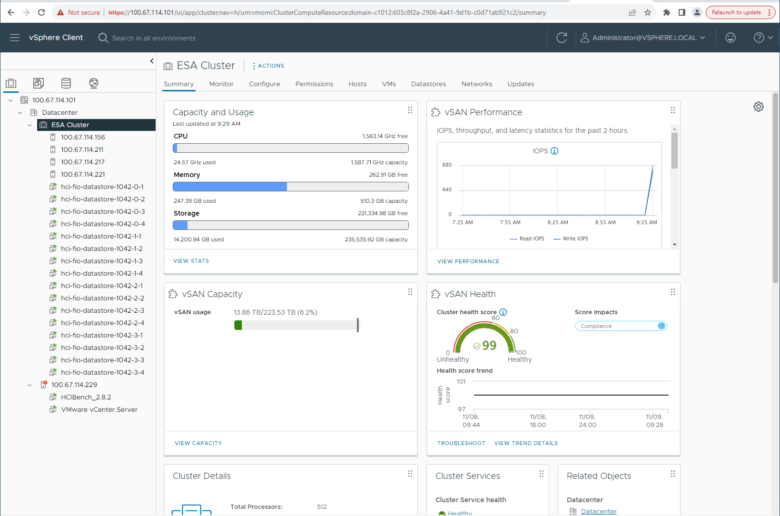Open the Datastores tab

[428, 84]
